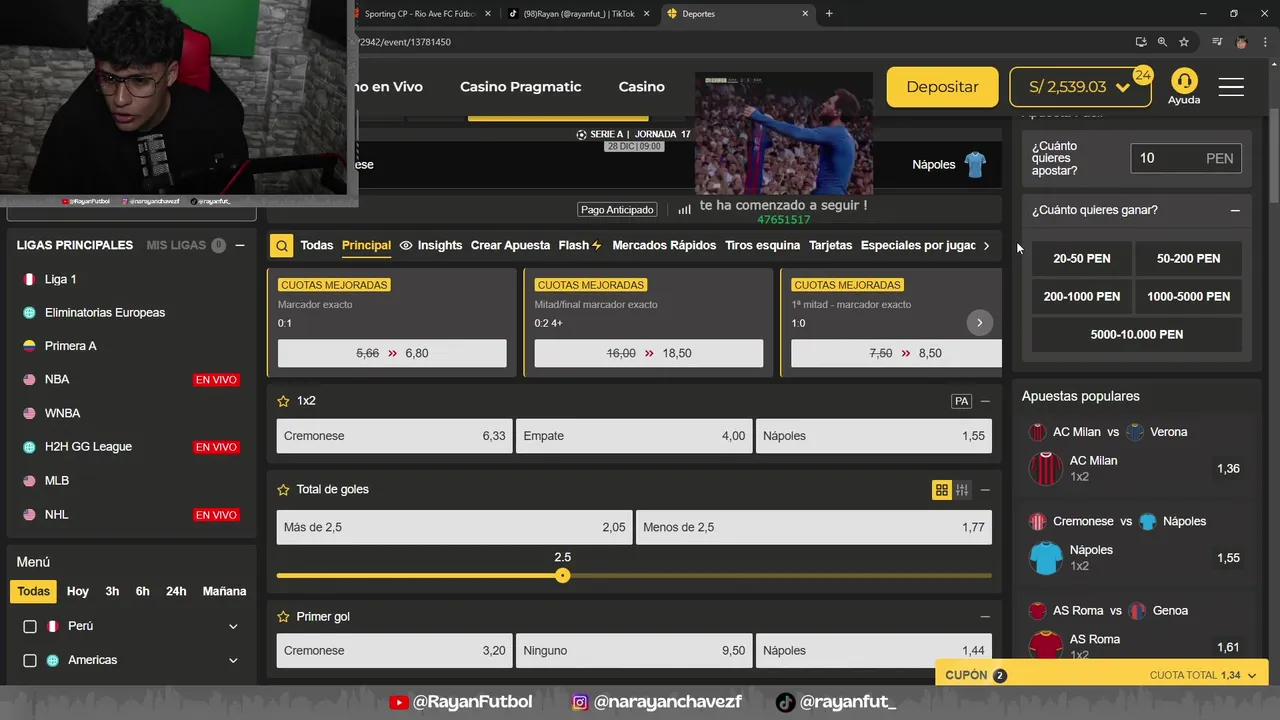The width and height of the screenshot is (1280, 720).
Task: Click the Nápoles team shirt in match header
Action: point(976,165)
